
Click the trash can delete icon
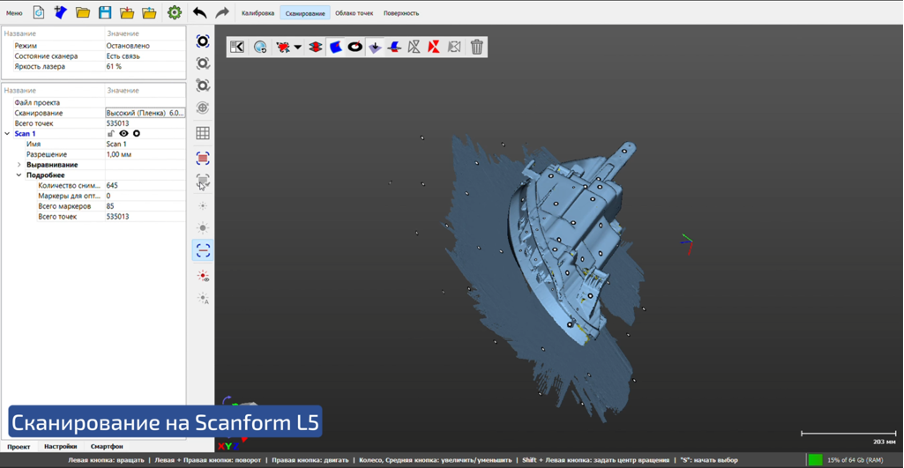[477, 47]
